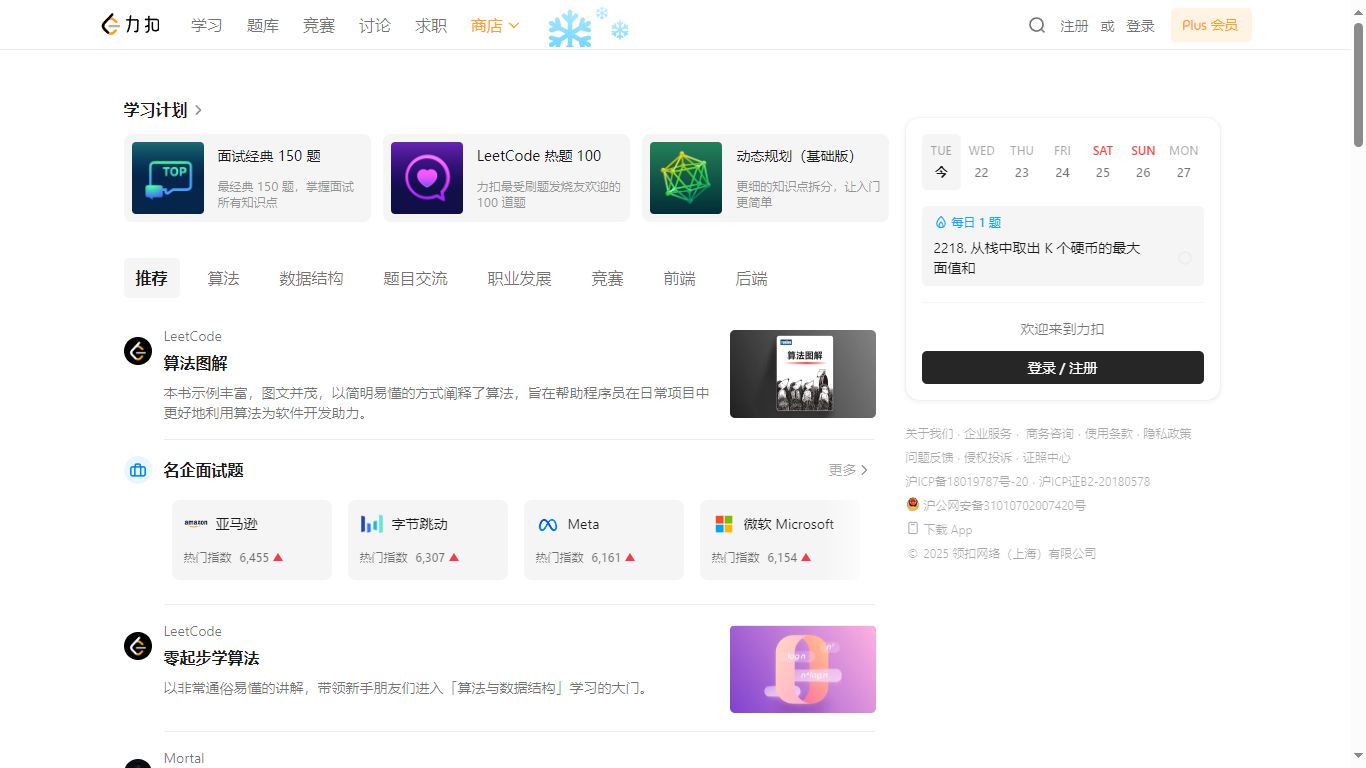The height and width of the screenshot is (768, 1366).
Task: Open the Plus 会员 link
Action: (1210, 25)
